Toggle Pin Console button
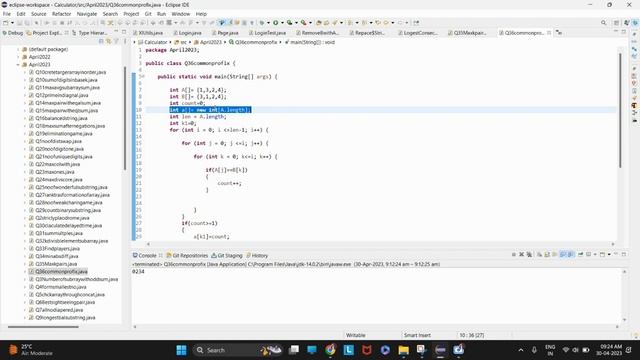640x360 pixels. [x=580, y=254]
